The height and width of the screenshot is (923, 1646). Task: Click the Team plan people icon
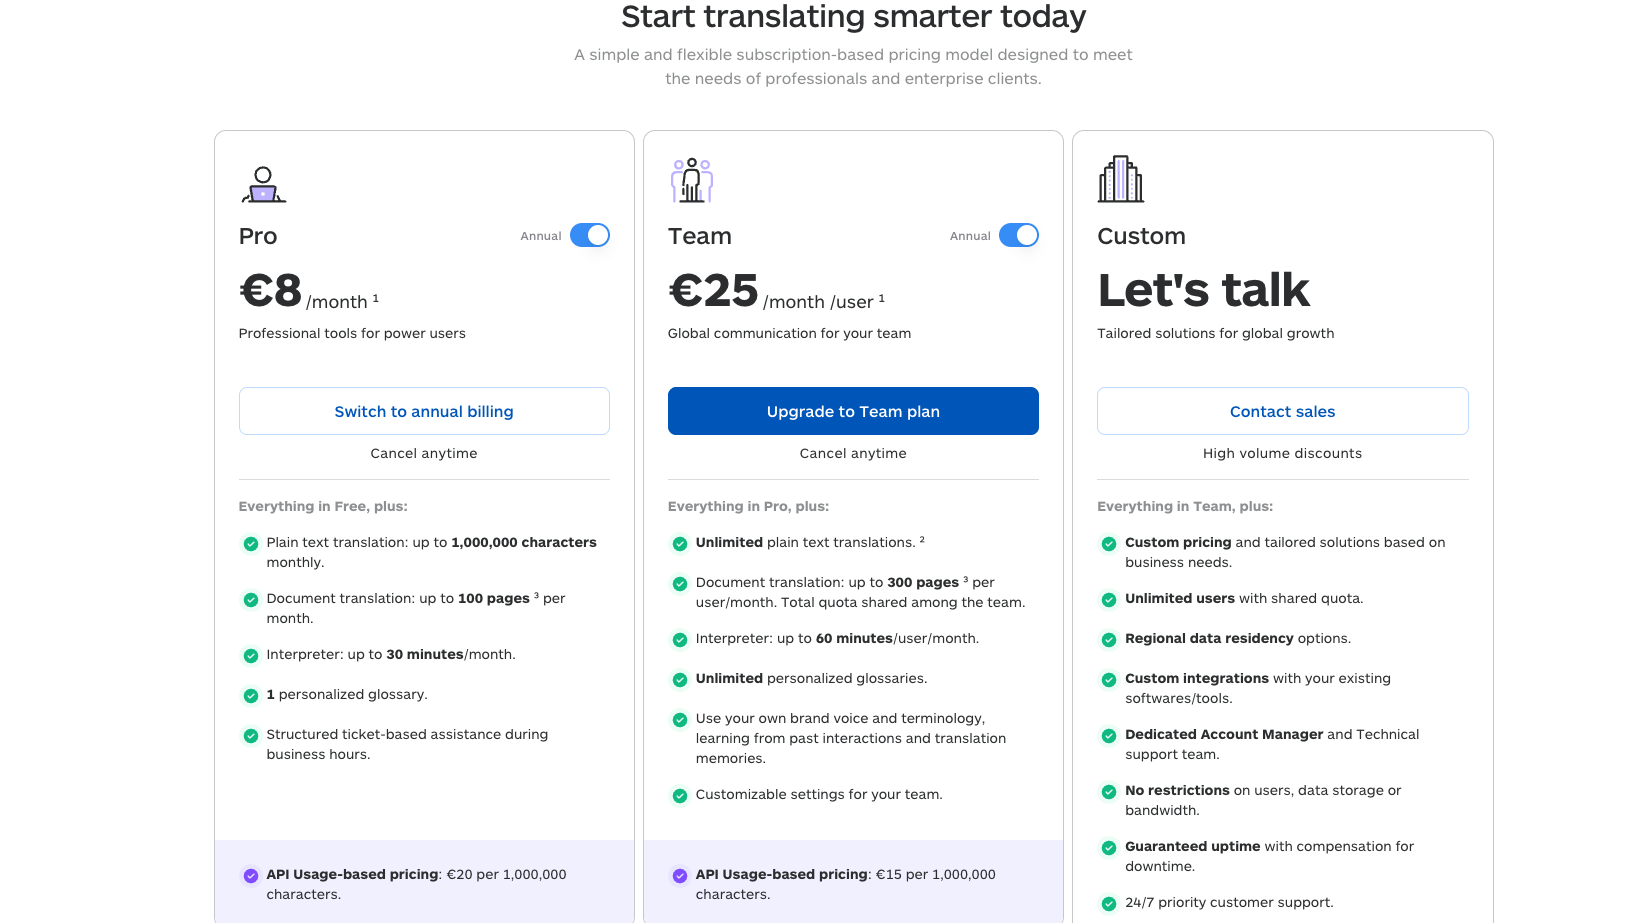point(691,180)
